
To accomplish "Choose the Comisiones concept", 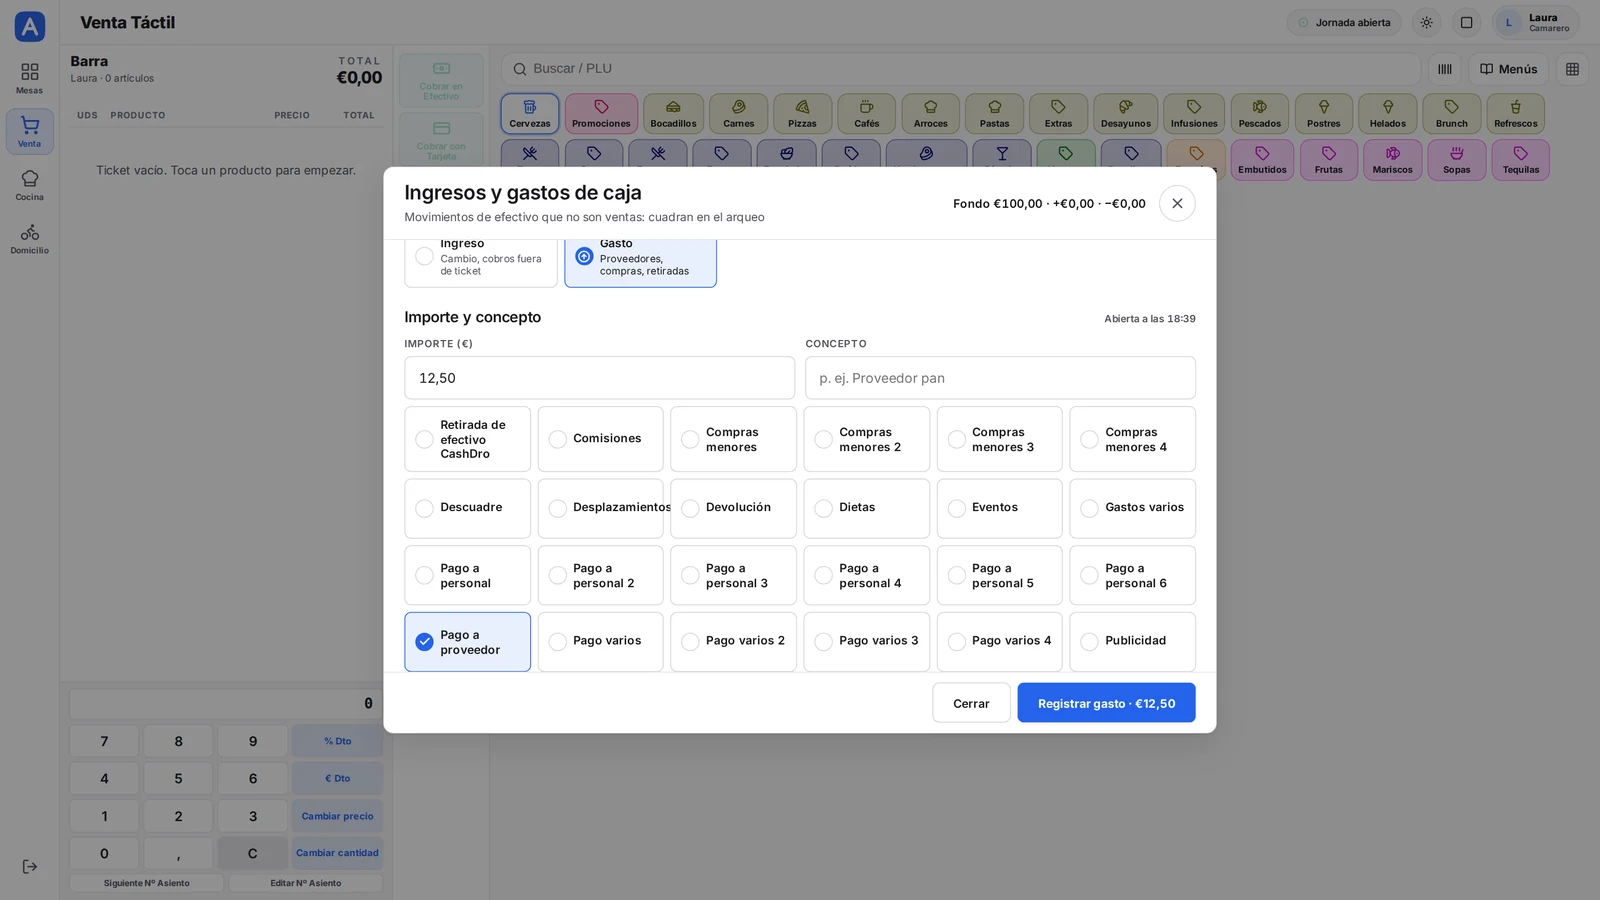I will (600, 439).
